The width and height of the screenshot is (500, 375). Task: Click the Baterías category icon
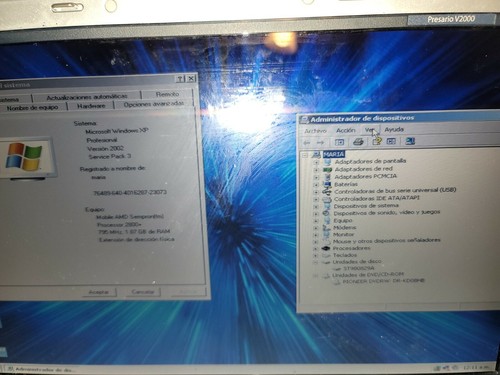(327, 184)
